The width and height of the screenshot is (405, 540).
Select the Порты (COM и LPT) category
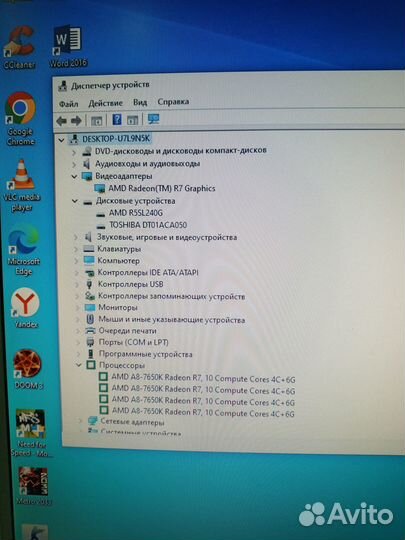click(133, 342)
